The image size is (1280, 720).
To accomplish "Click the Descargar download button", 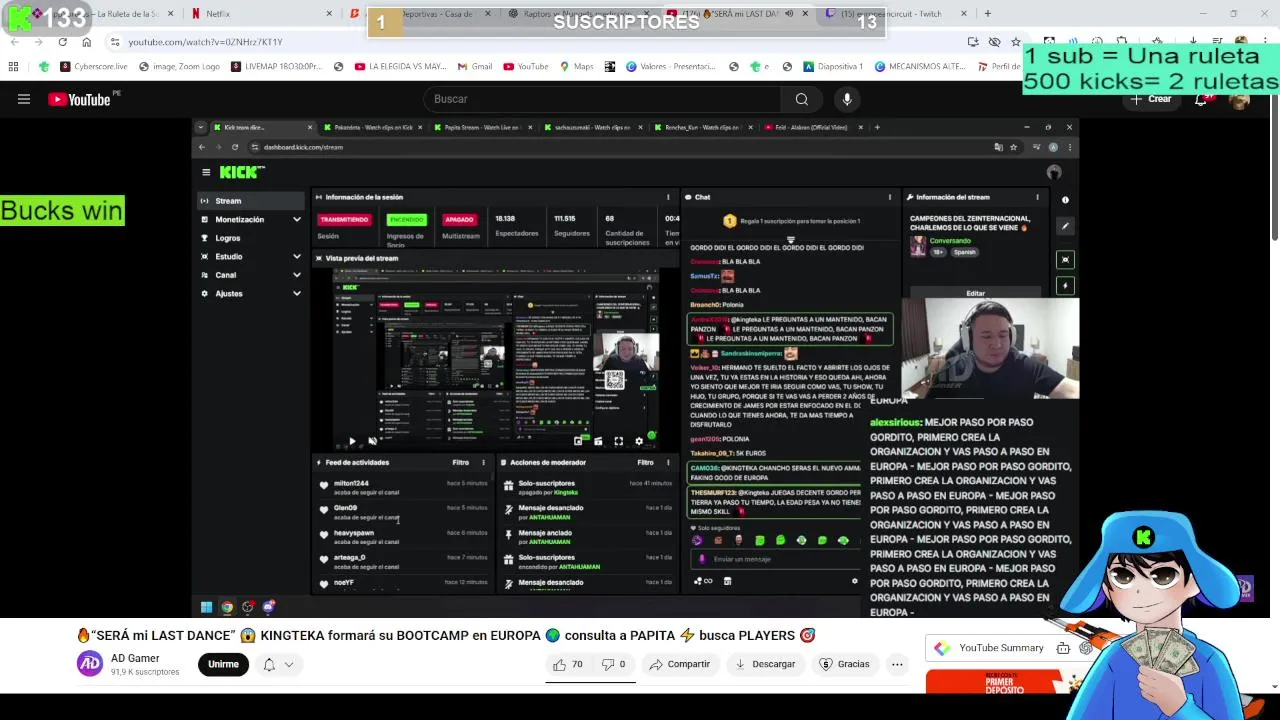I will [x=765, y=664].
